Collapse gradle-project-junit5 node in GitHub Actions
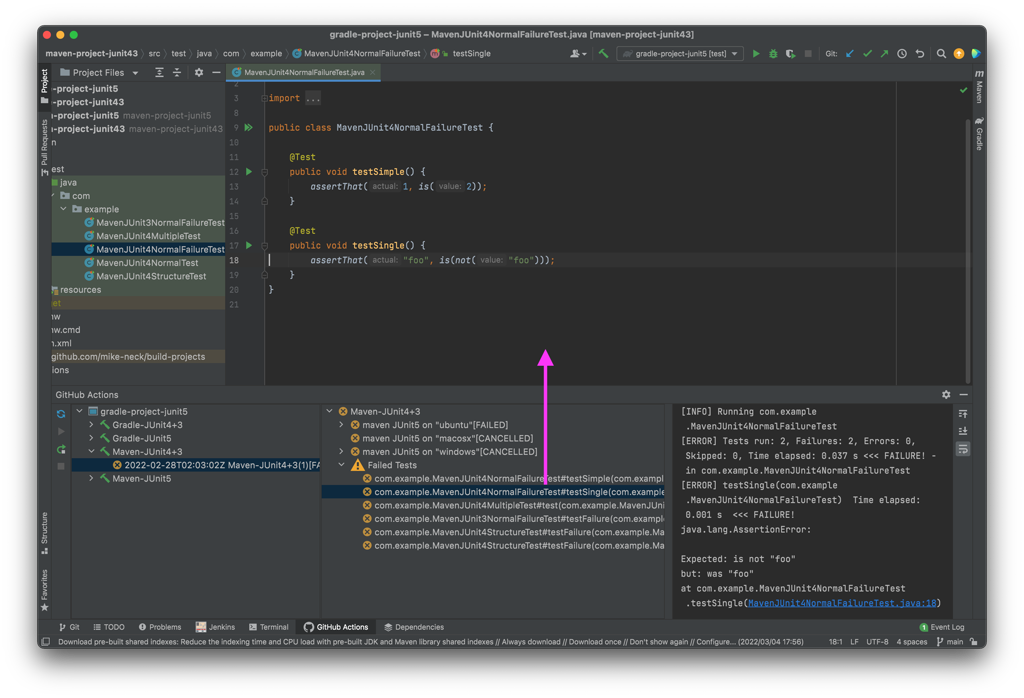The width and height of the screenshot is (1024, 698). 80,411
